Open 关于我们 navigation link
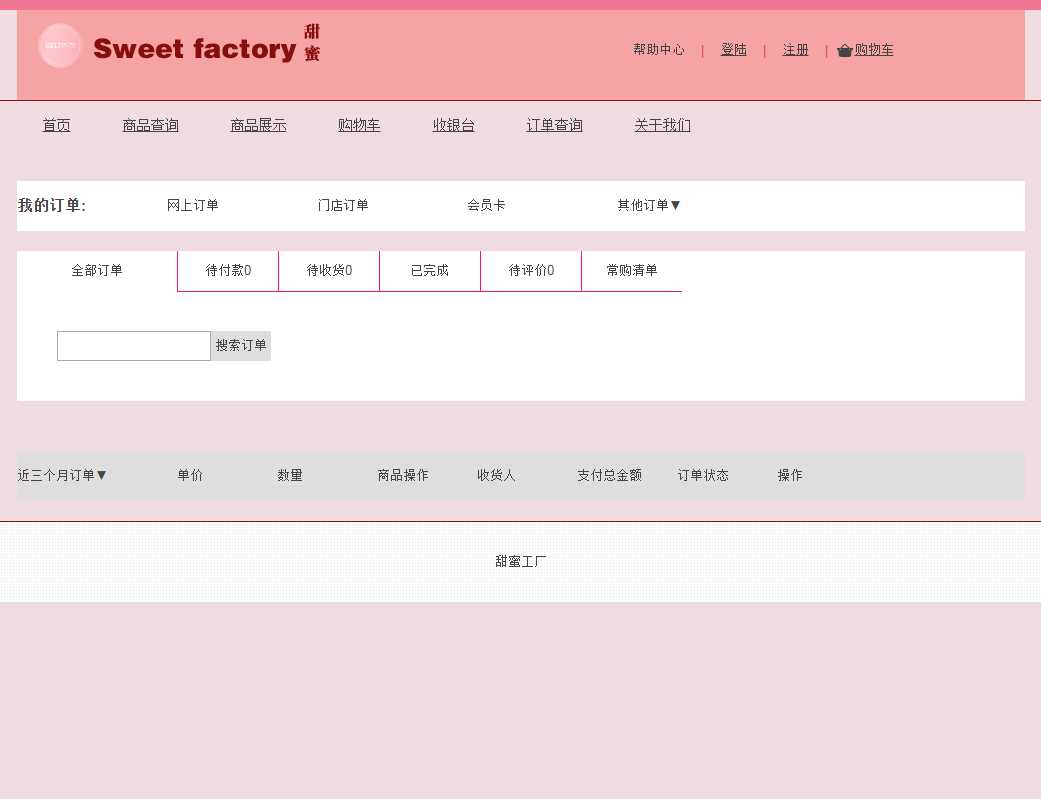This screenshot has width=1041, height=799. pyautogui.click(x=662, y=125)
